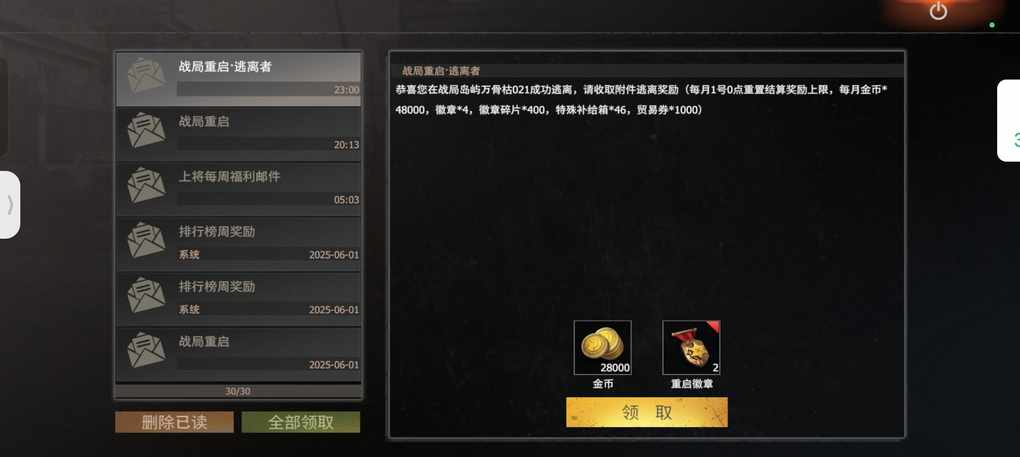Click the mail body text starting 恭喜您
1020x457 pixels.
[641, 99]
